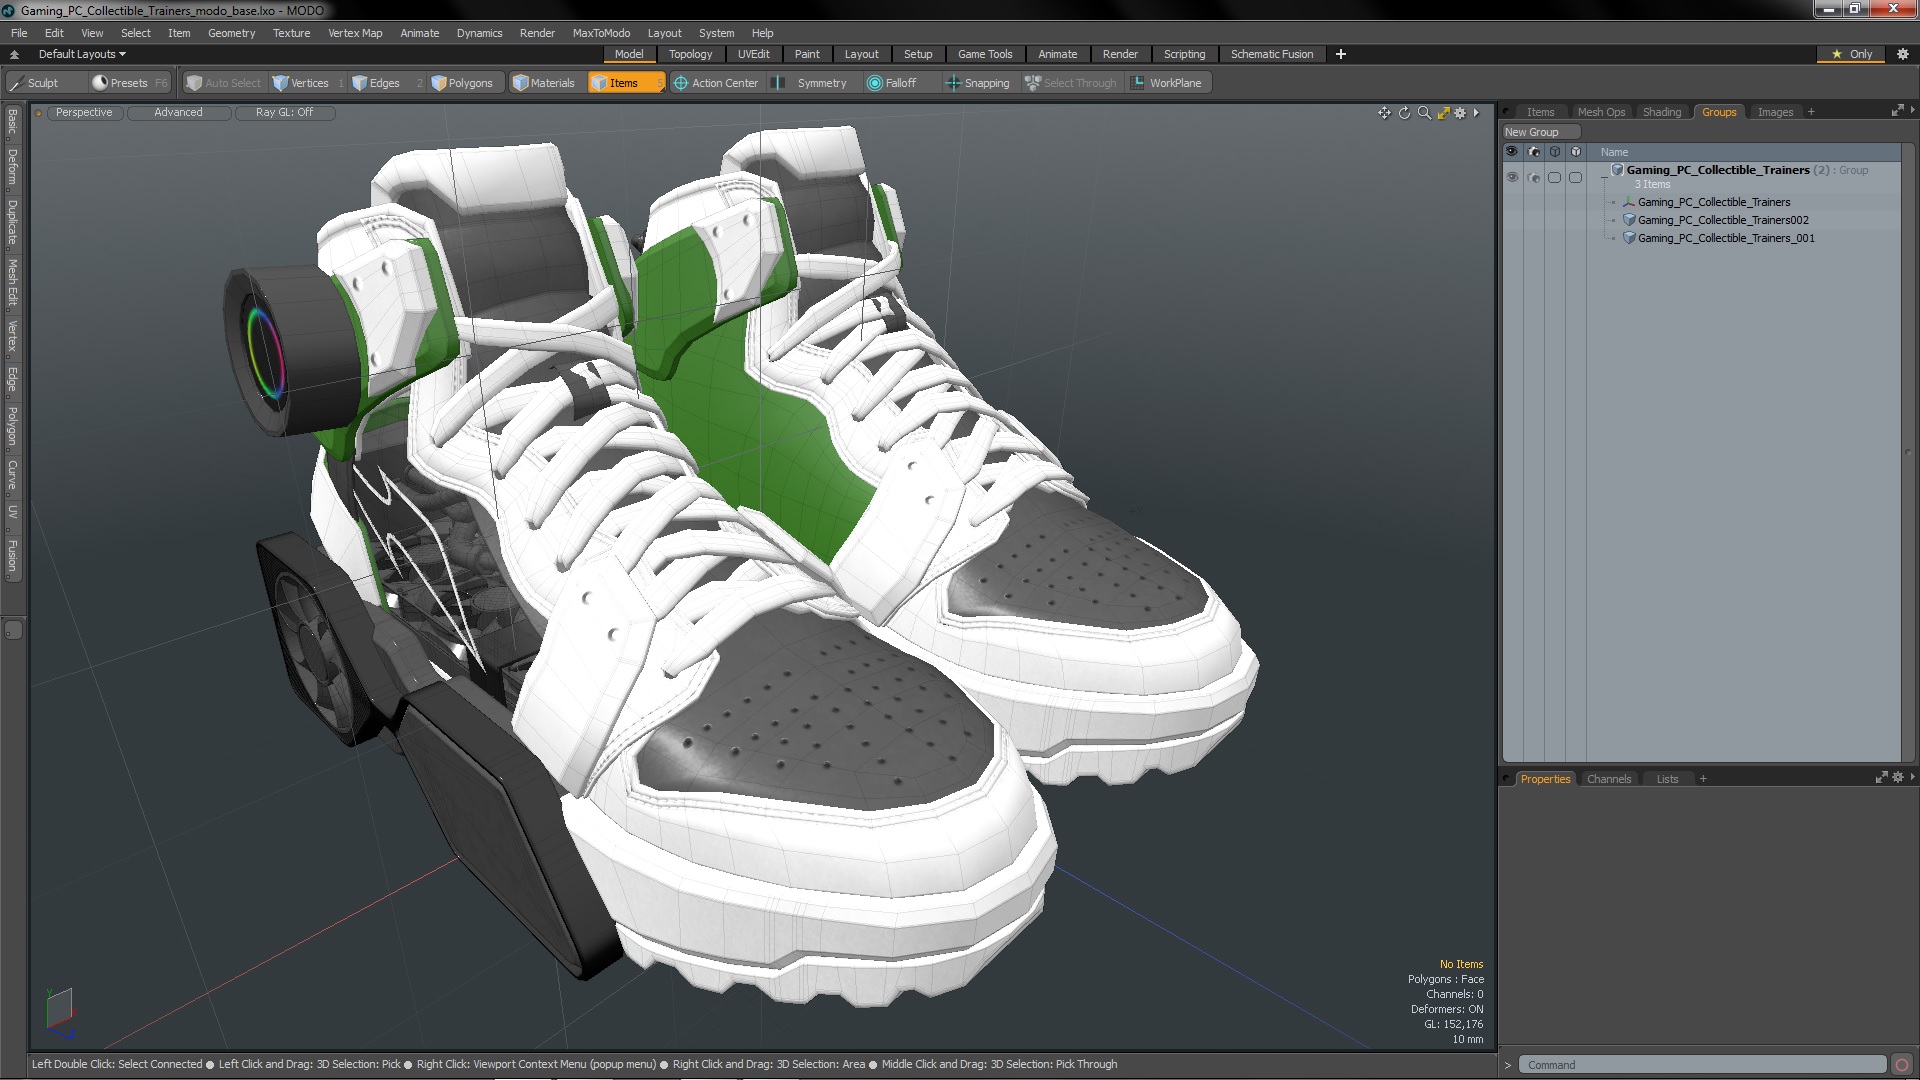Image resolution: width=1920 pixels, height=1080 pixels.
Task: Open the Mesh Edit vertical sidebar tab
Action: [x=12, y=283]
